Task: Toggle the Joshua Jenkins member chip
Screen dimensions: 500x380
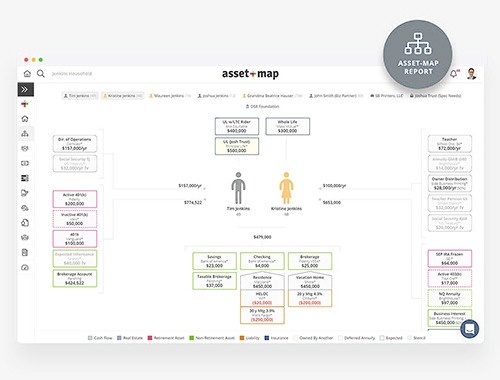Action: point(216,96)
